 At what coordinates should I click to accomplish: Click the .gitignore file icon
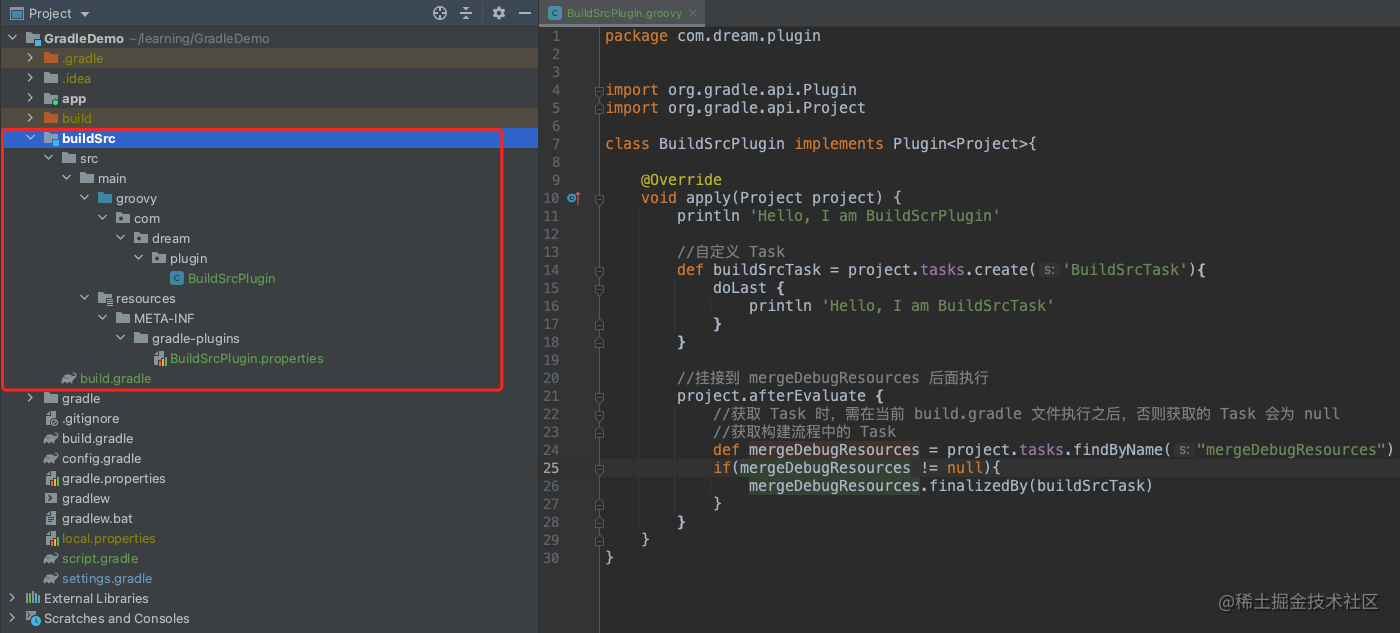(51, 418)
